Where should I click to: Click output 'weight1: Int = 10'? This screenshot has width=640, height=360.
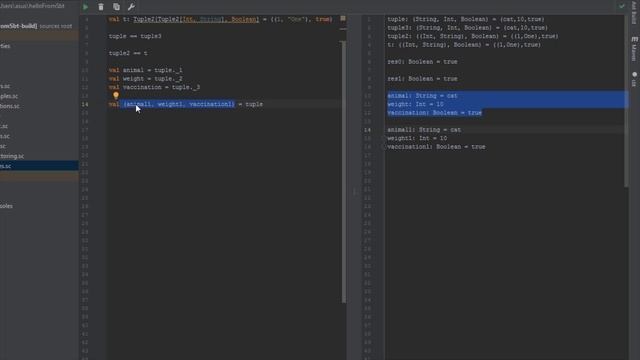(x=417, y=138)
